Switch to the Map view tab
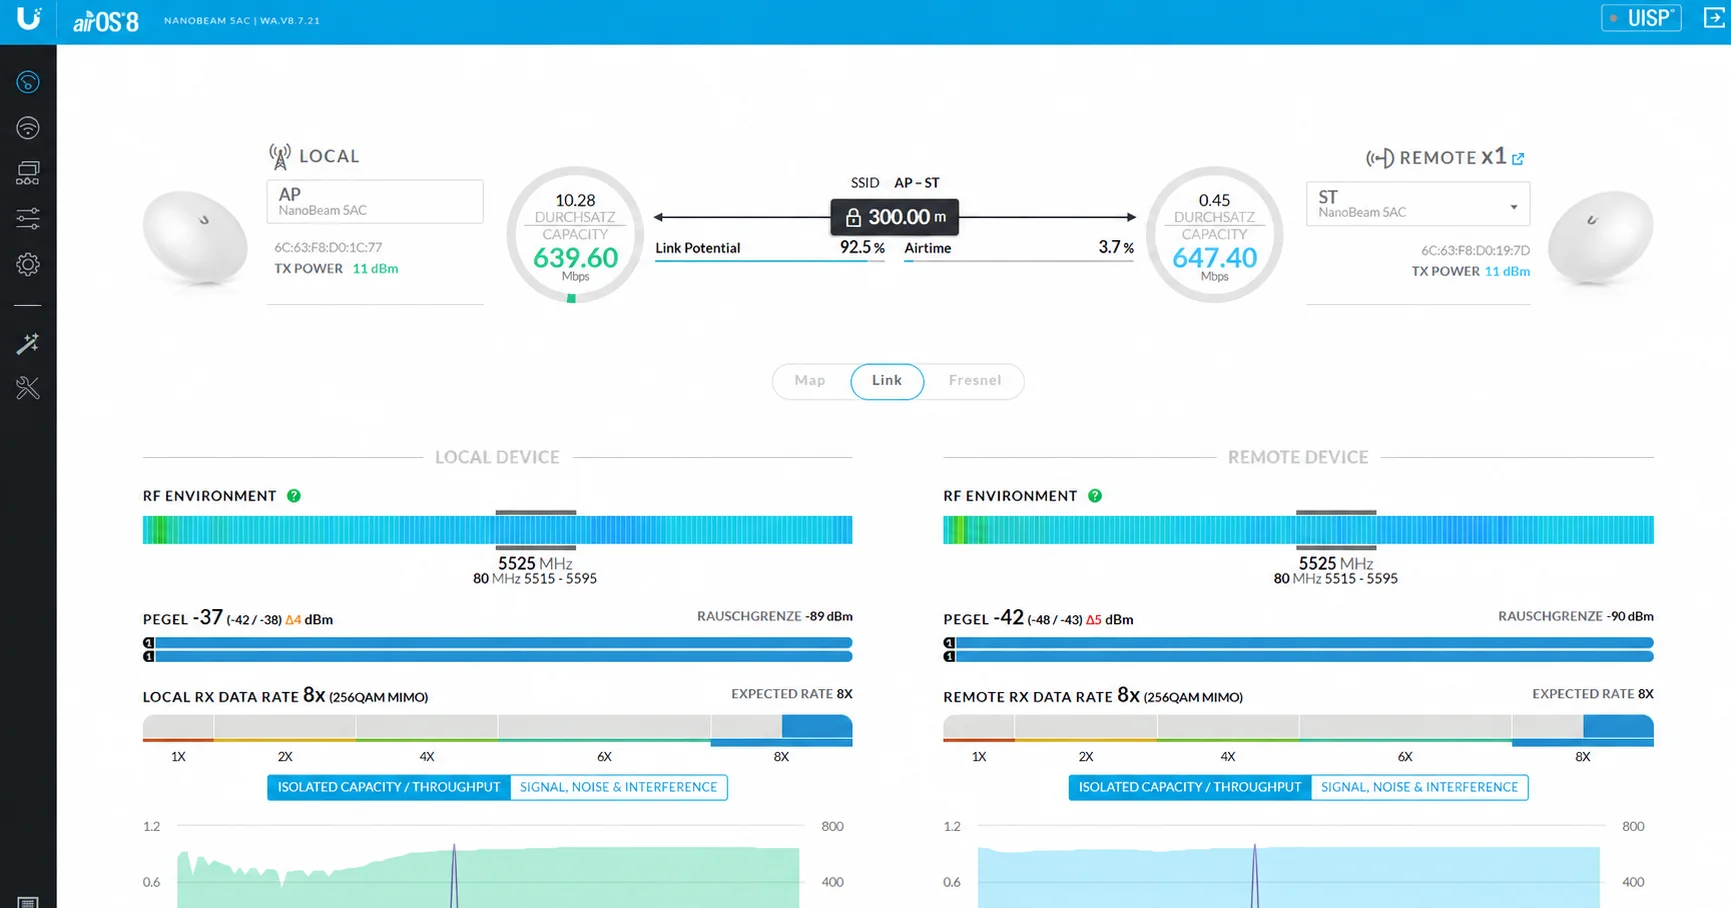The height and width of the screenshot is (908, 1731). point(810,381)
